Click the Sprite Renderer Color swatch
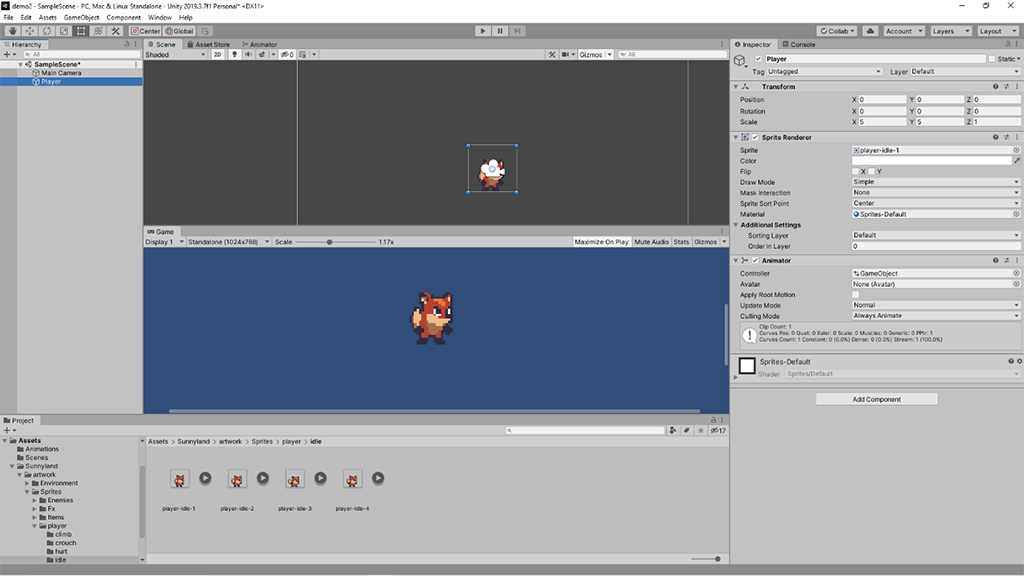 pos(930,160)
